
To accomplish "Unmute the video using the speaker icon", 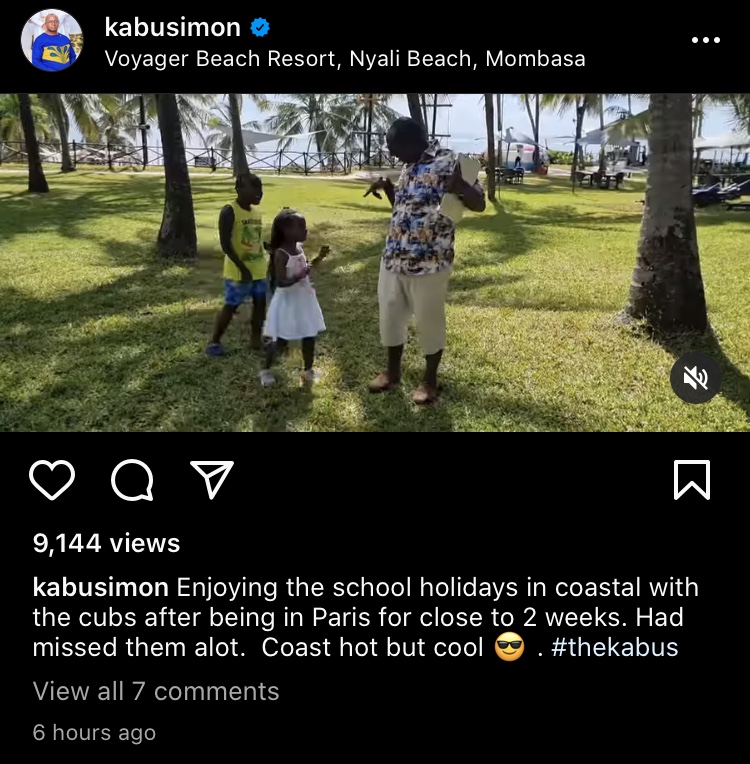I will point(695,378).
